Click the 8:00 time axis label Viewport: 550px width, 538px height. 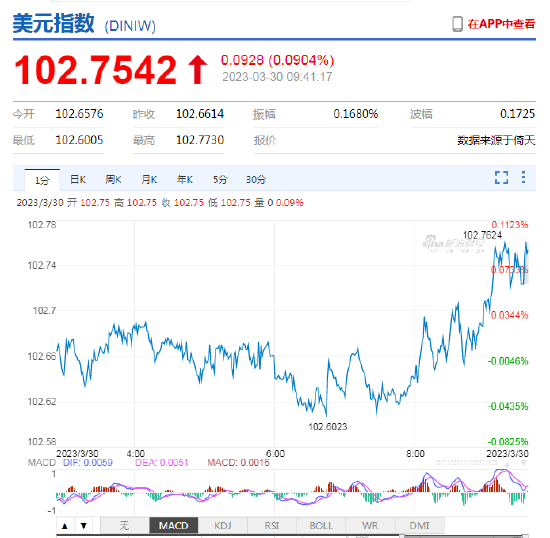415,454
